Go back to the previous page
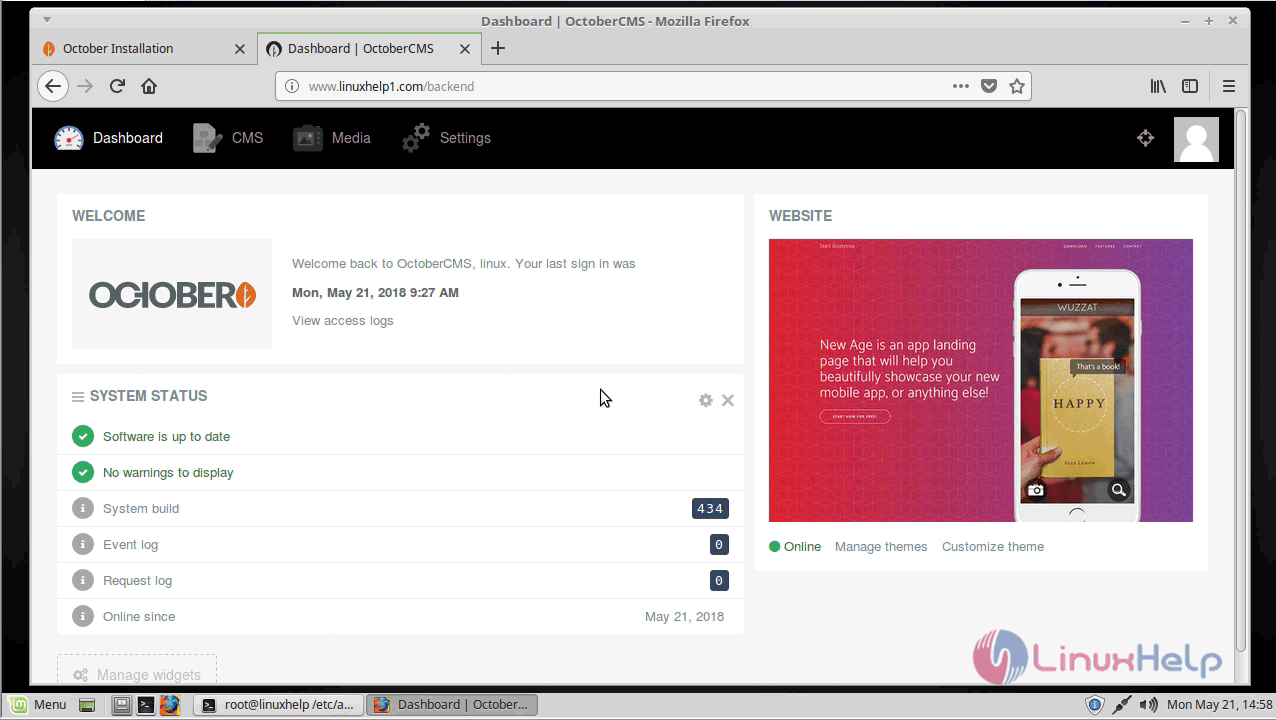The width and height of the screenshot is (1276, 720). (53, 86)
